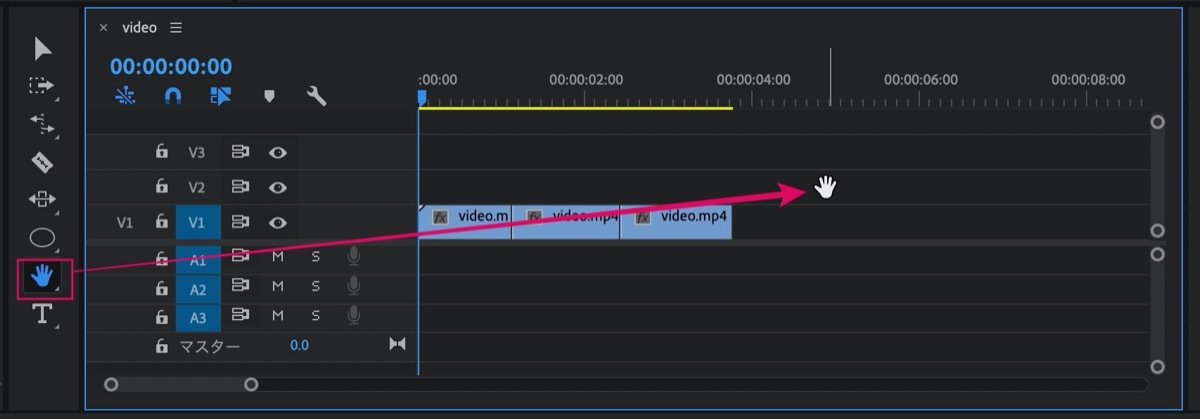
Task: Click the master track output icon
Action: click(x=397, y=344)
